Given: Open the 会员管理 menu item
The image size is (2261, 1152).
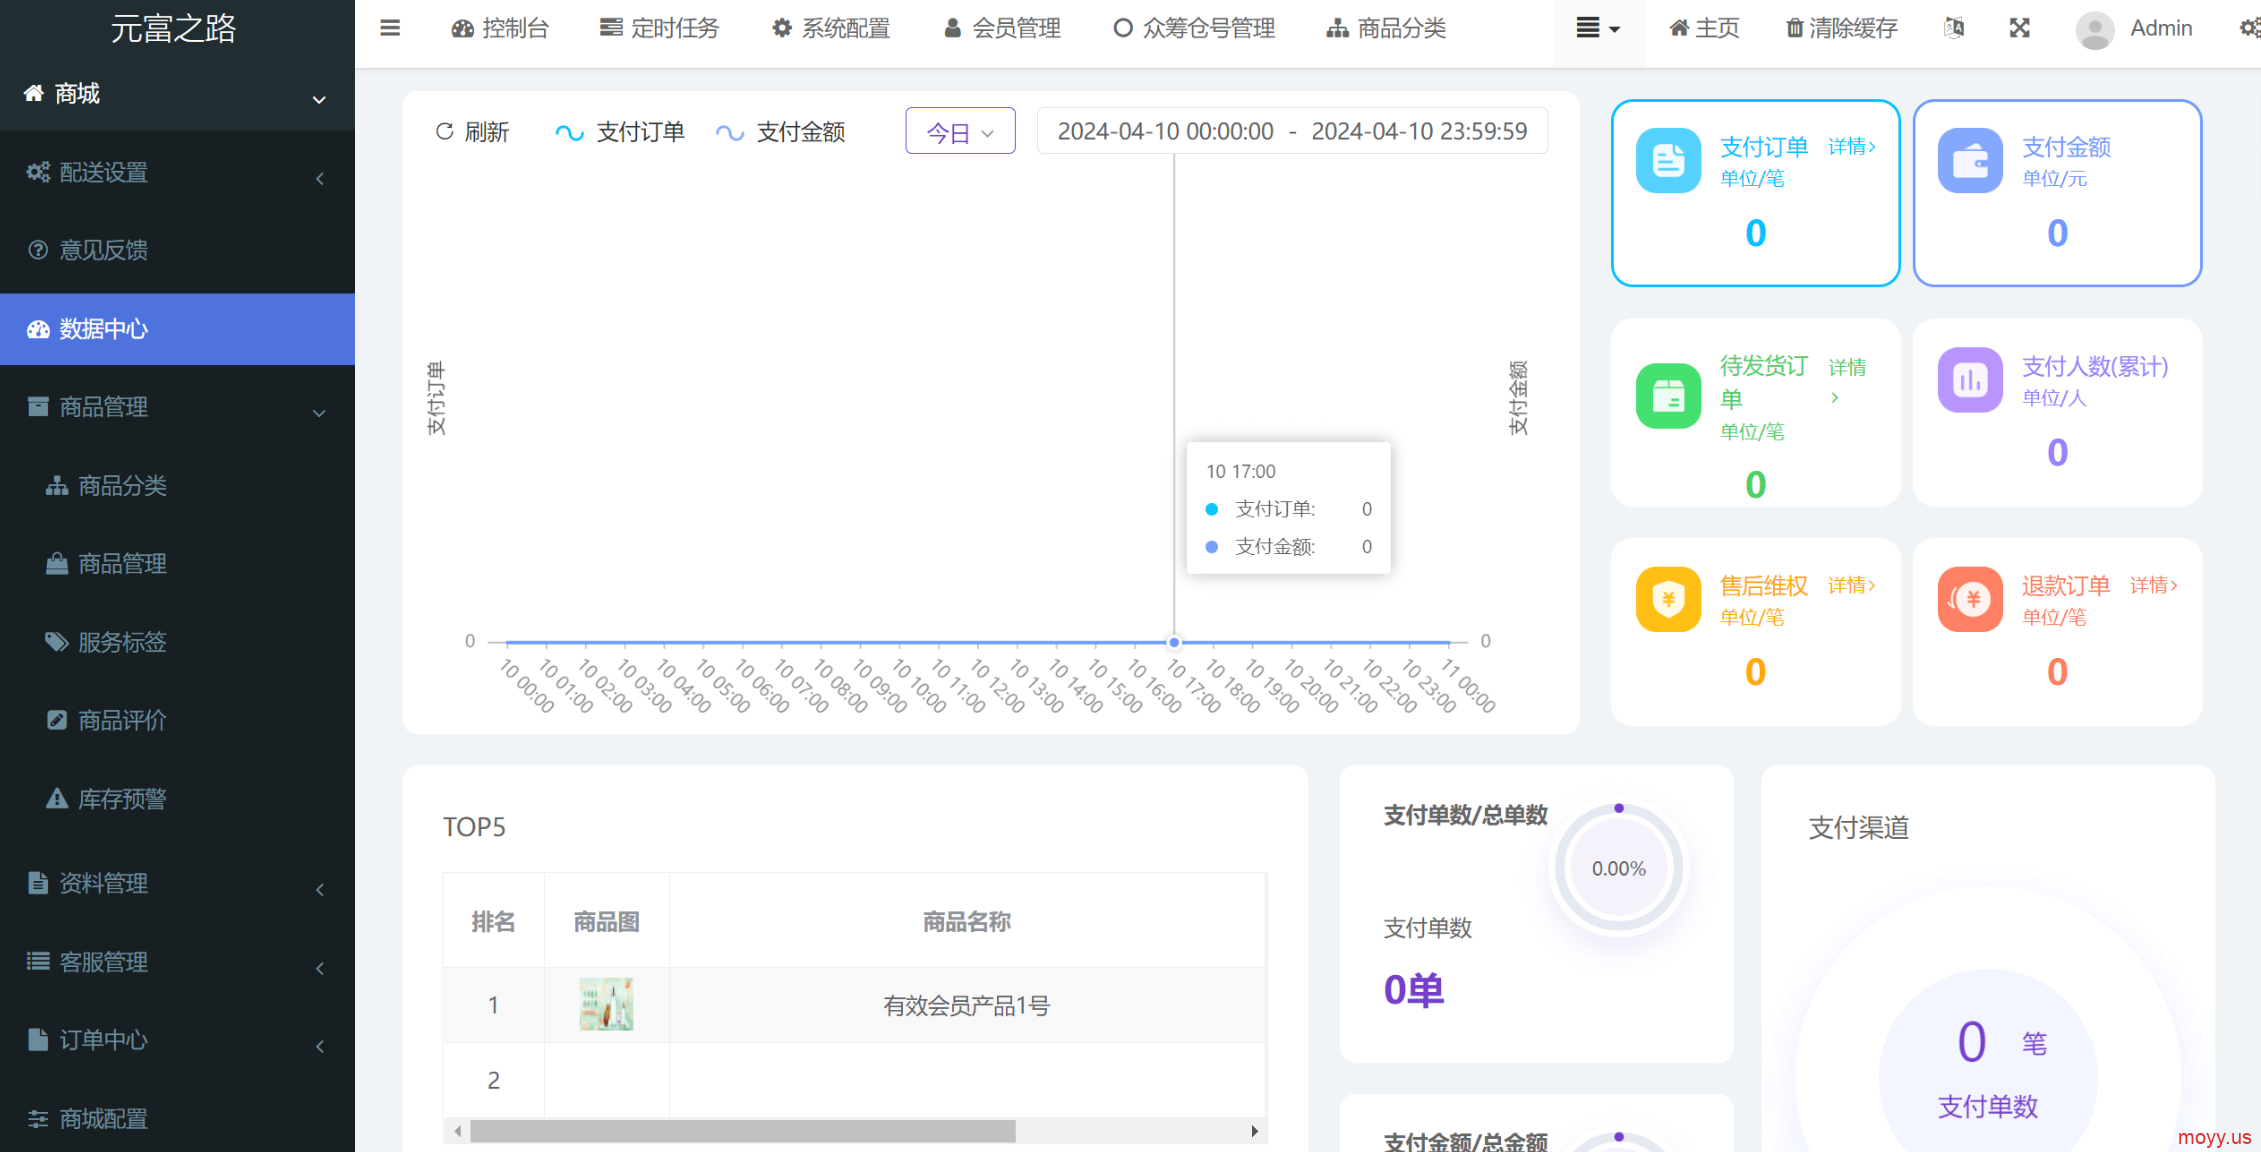Looking at the screenshot, I should click(x=1002, y=28).
